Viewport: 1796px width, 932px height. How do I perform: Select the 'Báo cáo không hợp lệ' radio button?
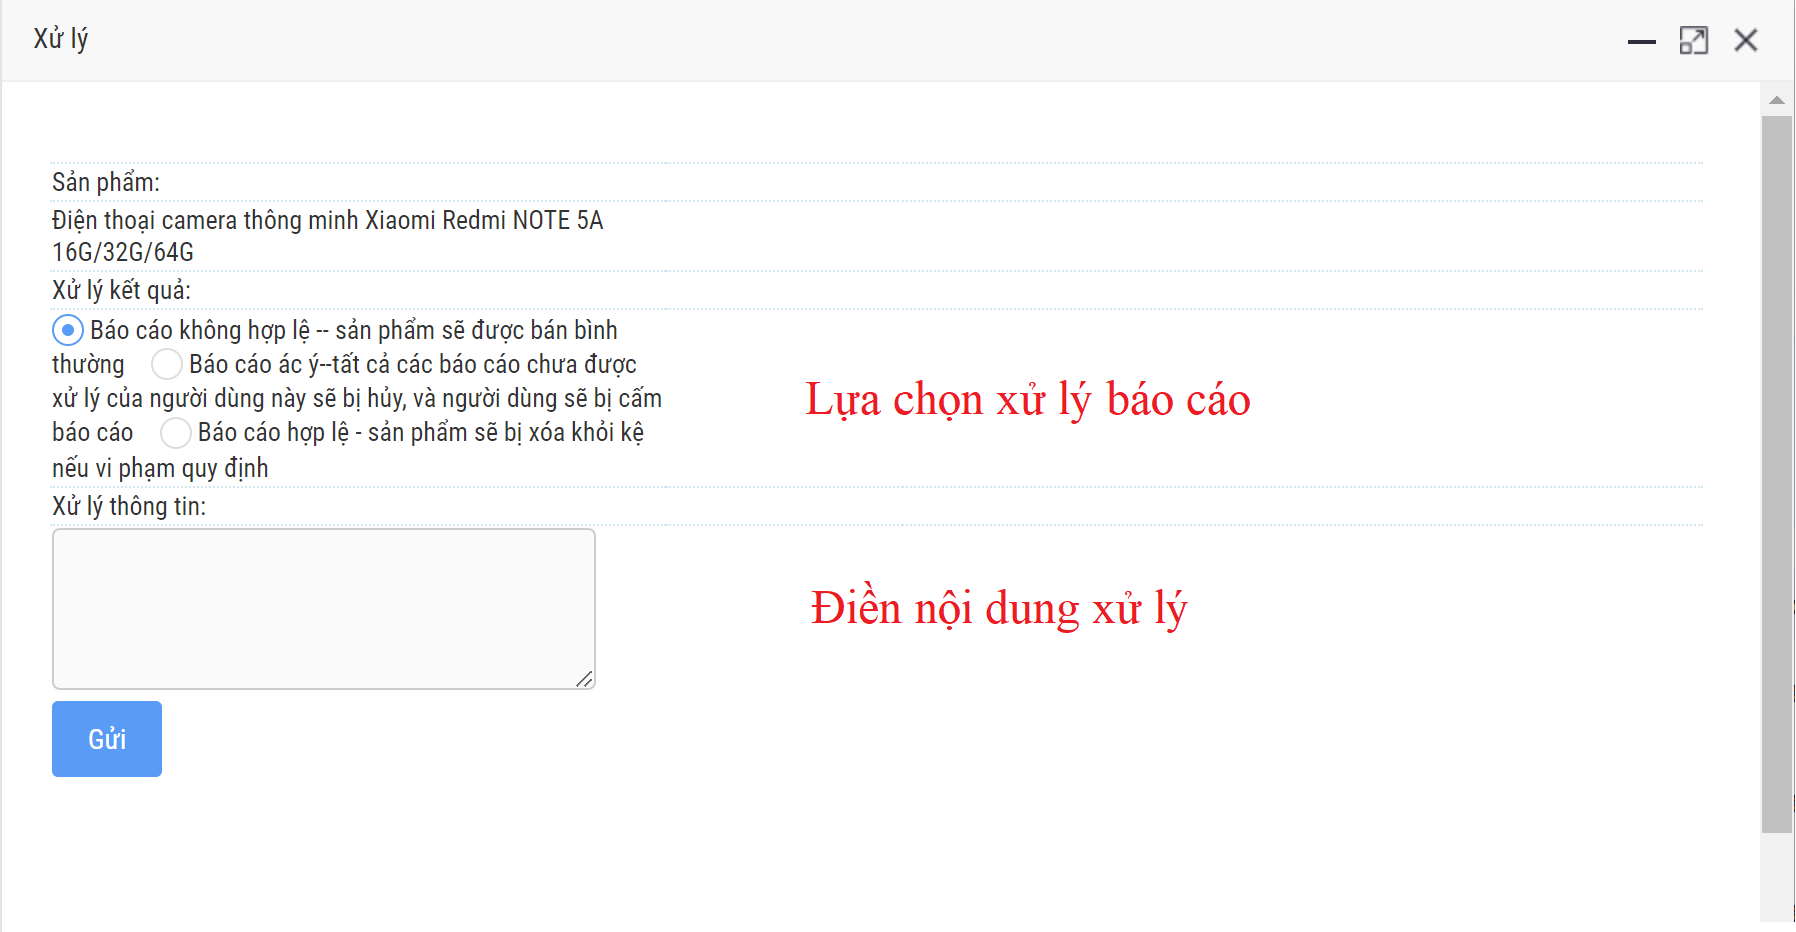click(x=67, y=330)
